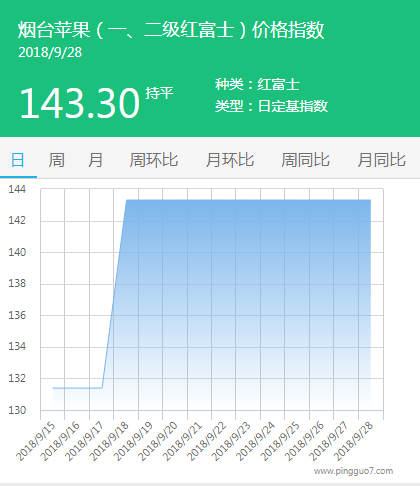Click the 2018/9/18 x-axis date label
This screenshot has height=486, width=420.
pos(109,441)
